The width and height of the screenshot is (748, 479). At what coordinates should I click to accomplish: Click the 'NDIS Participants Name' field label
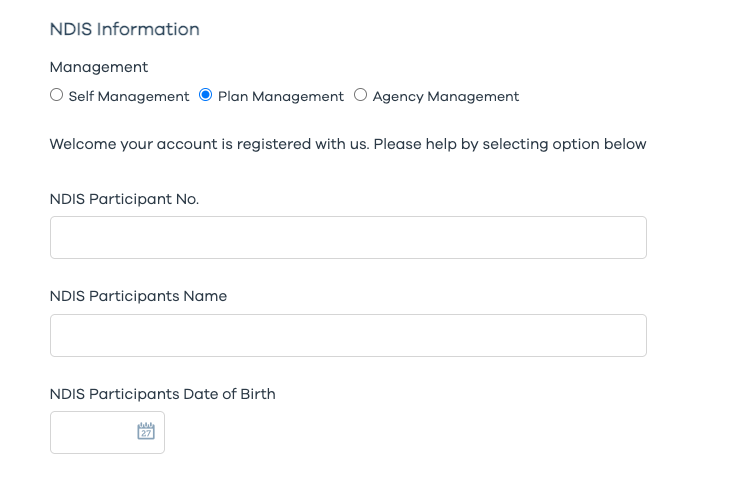[x=138, y=296]
